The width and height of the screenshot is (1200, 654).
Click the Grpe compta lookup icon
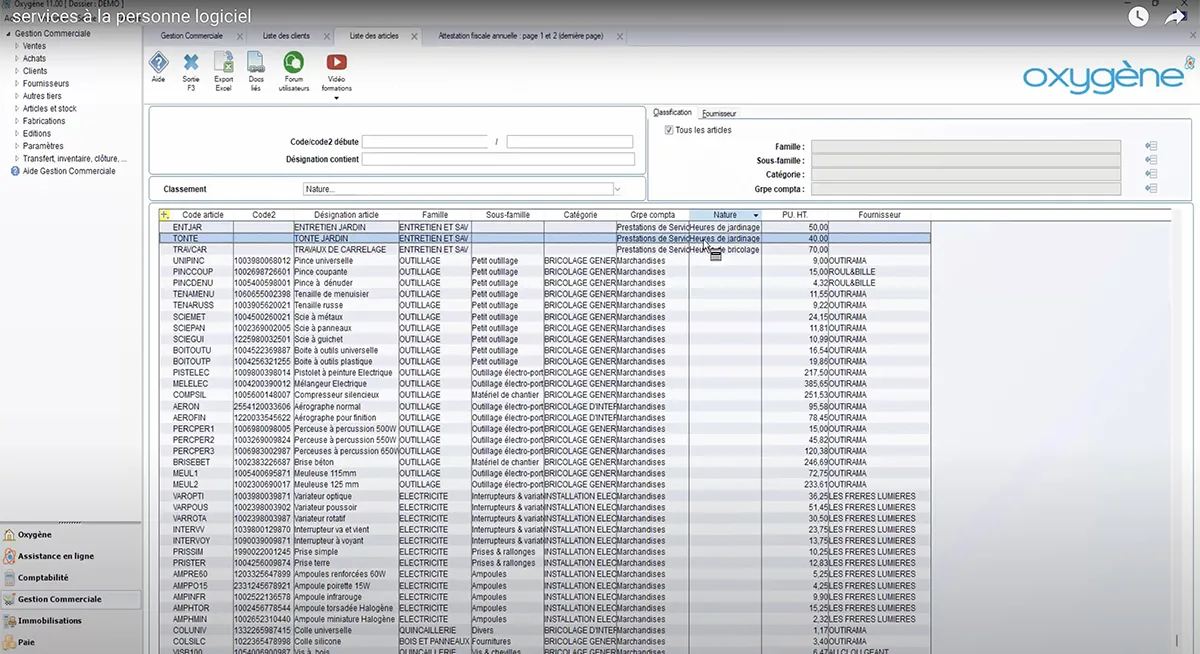click(x=1151, y=188)
